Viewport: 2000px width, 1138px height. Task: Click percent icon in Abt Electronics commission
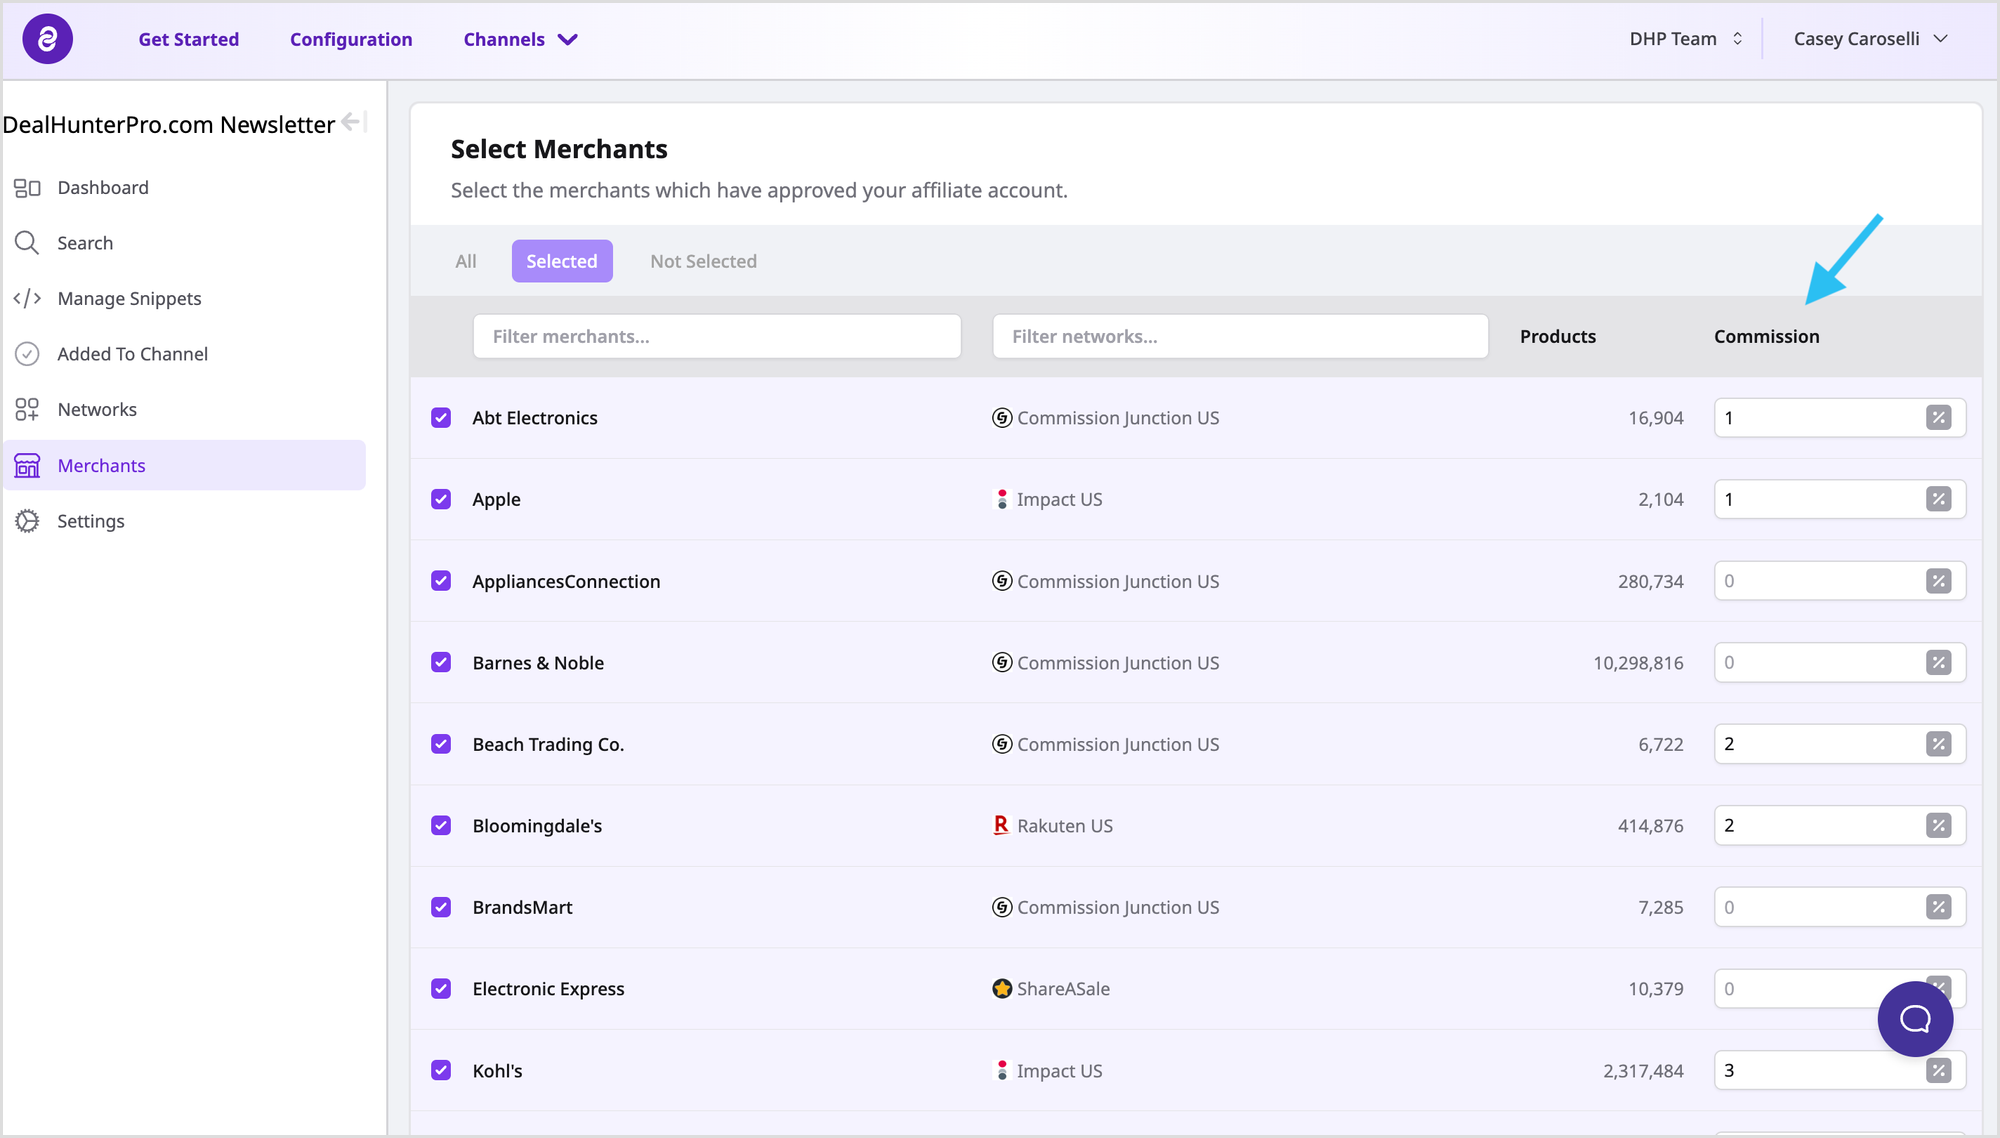pos(1938,418)
